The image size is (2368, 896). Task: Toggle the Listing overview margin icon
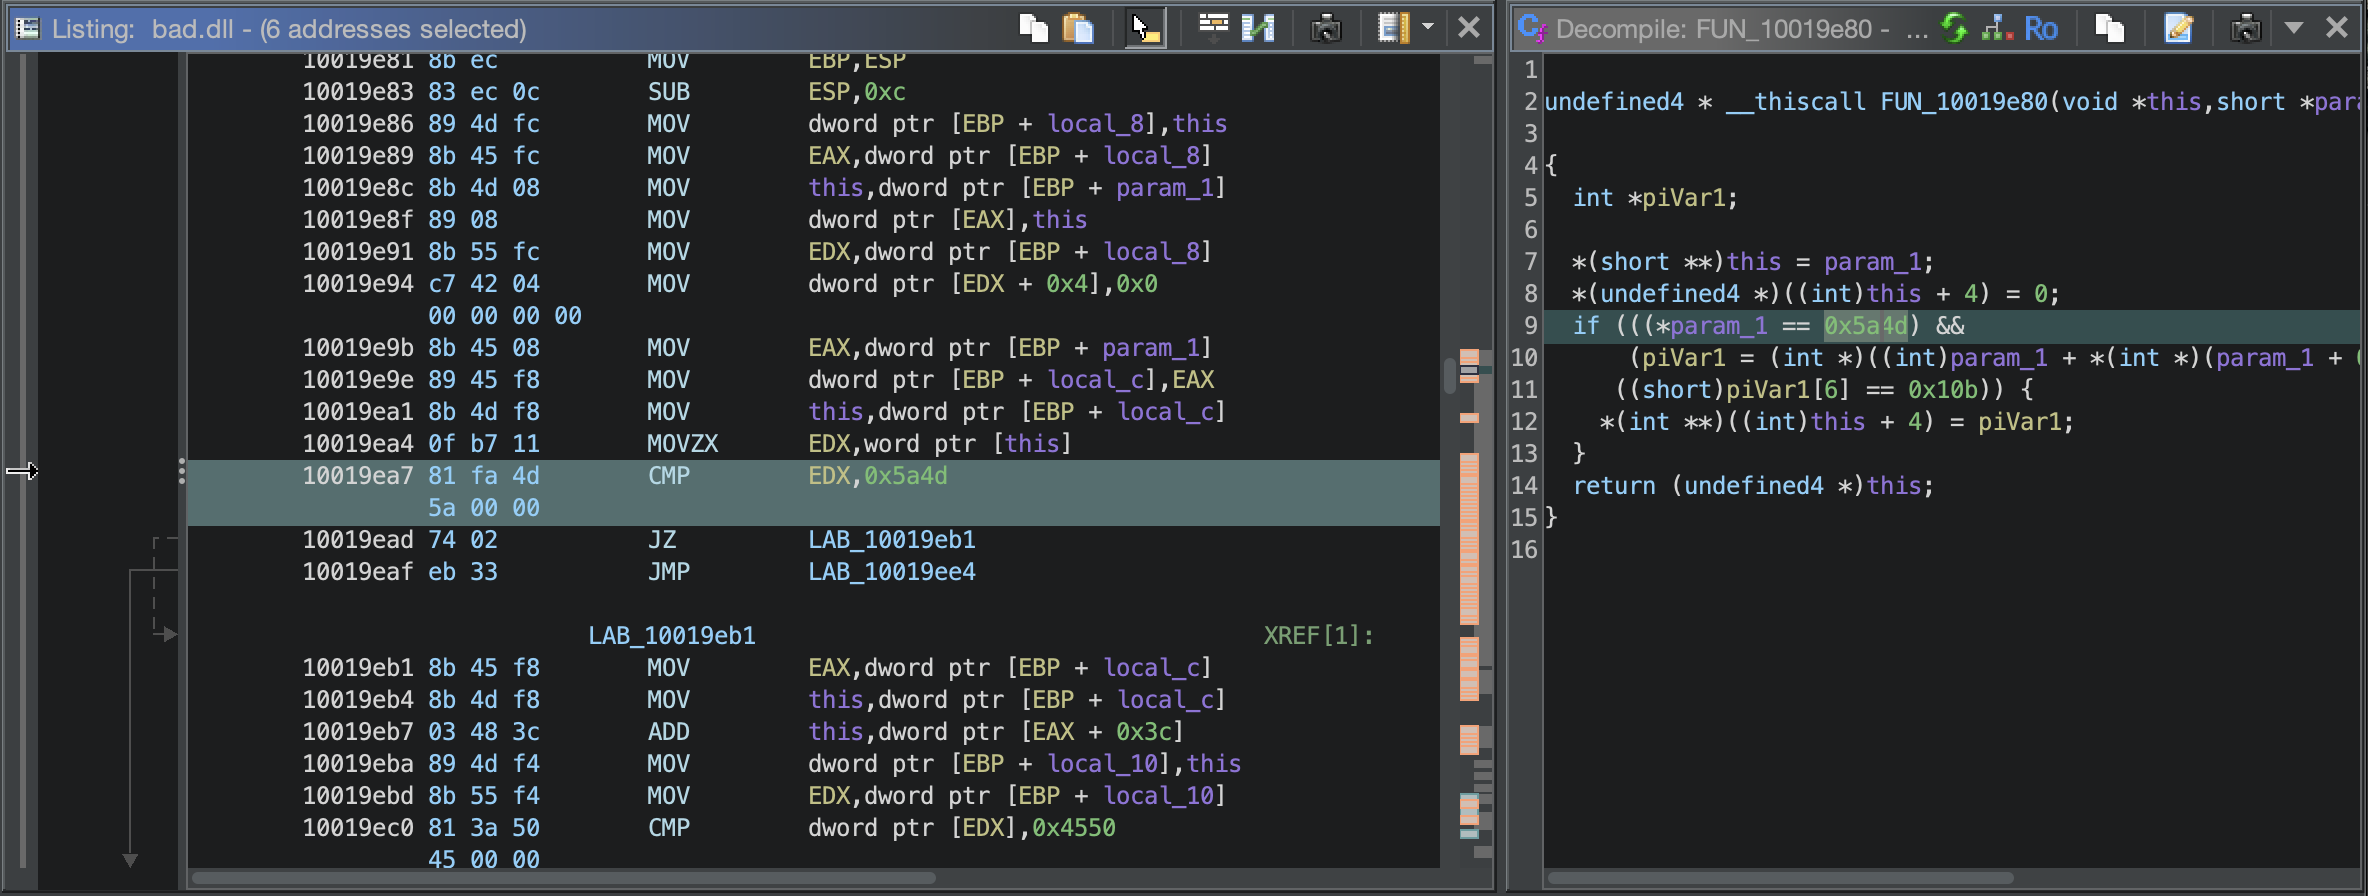pos(1392,28)
